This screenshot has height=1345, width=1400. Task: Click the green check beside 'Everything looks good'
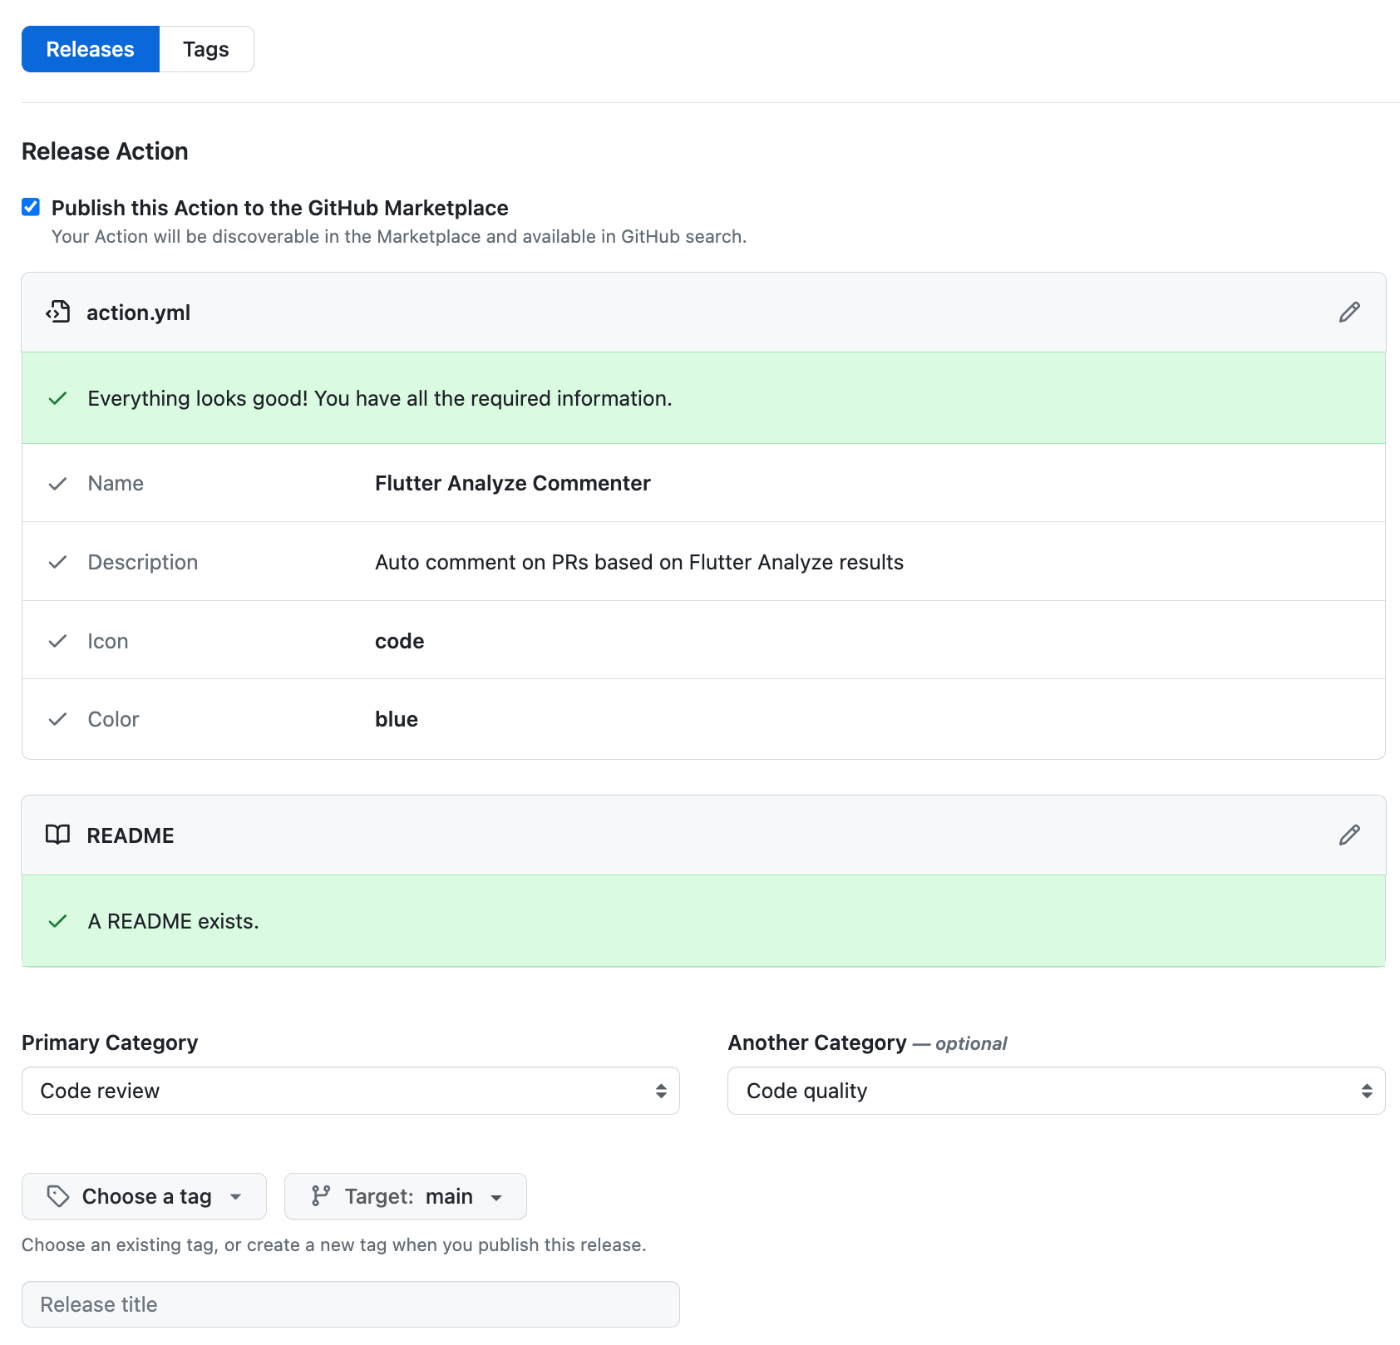(58, 398)
